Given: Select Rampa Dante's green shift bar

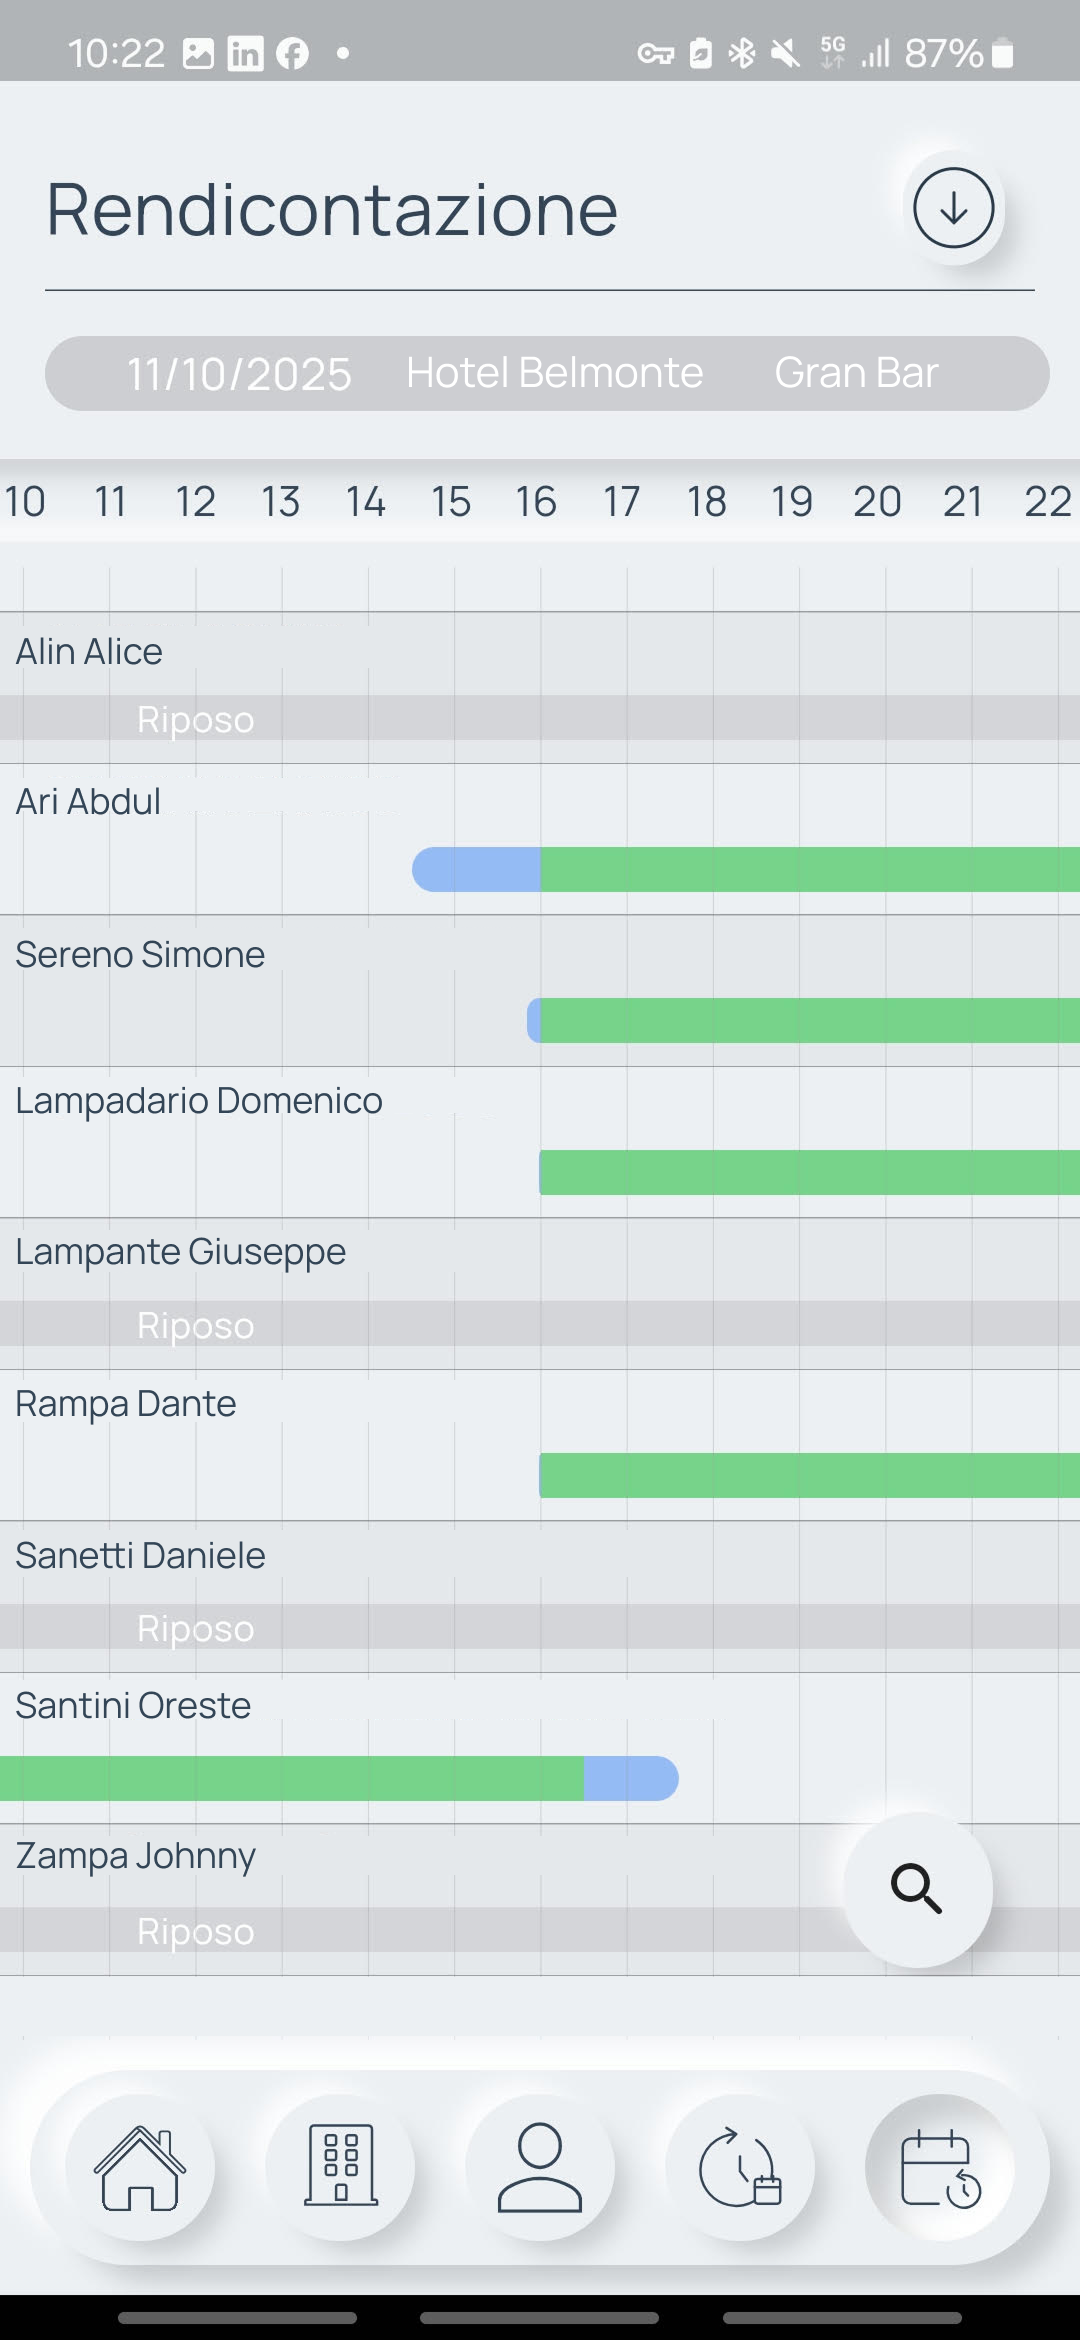Looking at the screenshot, I should pos(810,1475).
